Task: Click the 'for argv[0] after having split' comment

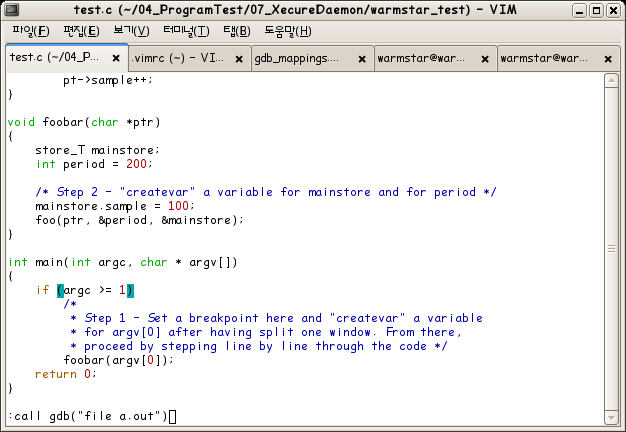Action: coord(266,332)
